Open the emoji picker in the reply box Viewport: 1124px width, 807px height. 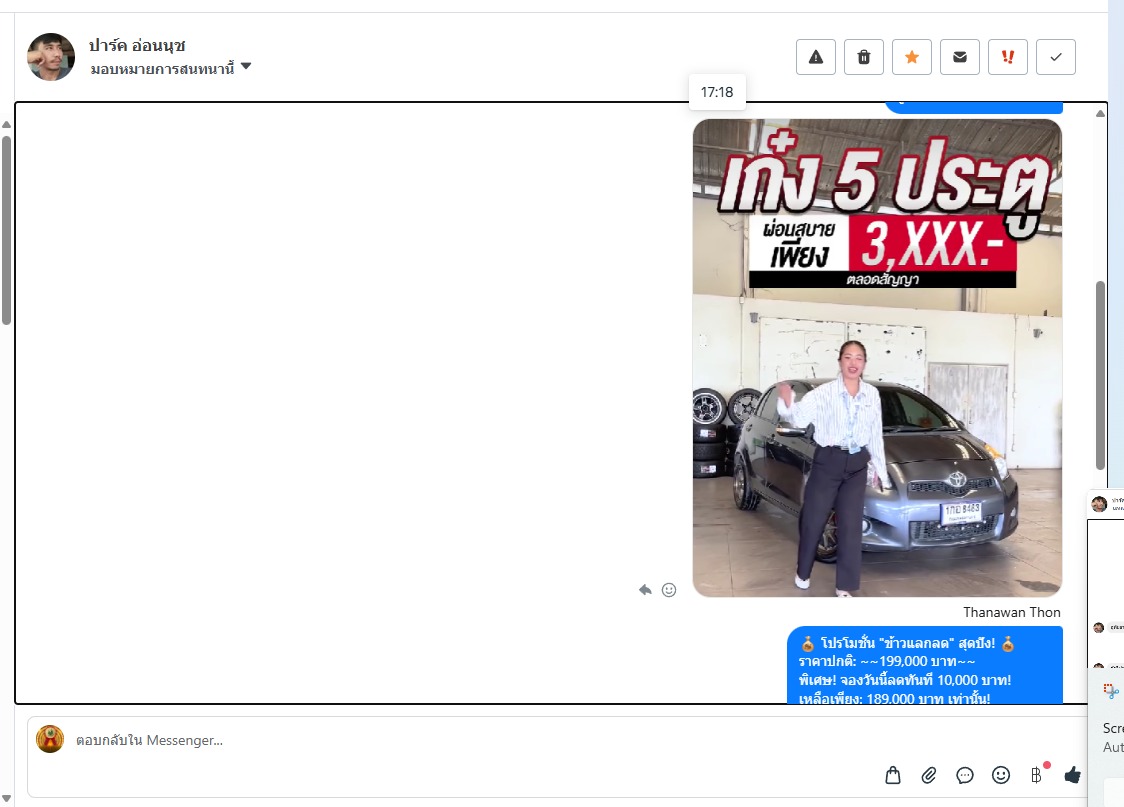click(x=1000, y=775)
